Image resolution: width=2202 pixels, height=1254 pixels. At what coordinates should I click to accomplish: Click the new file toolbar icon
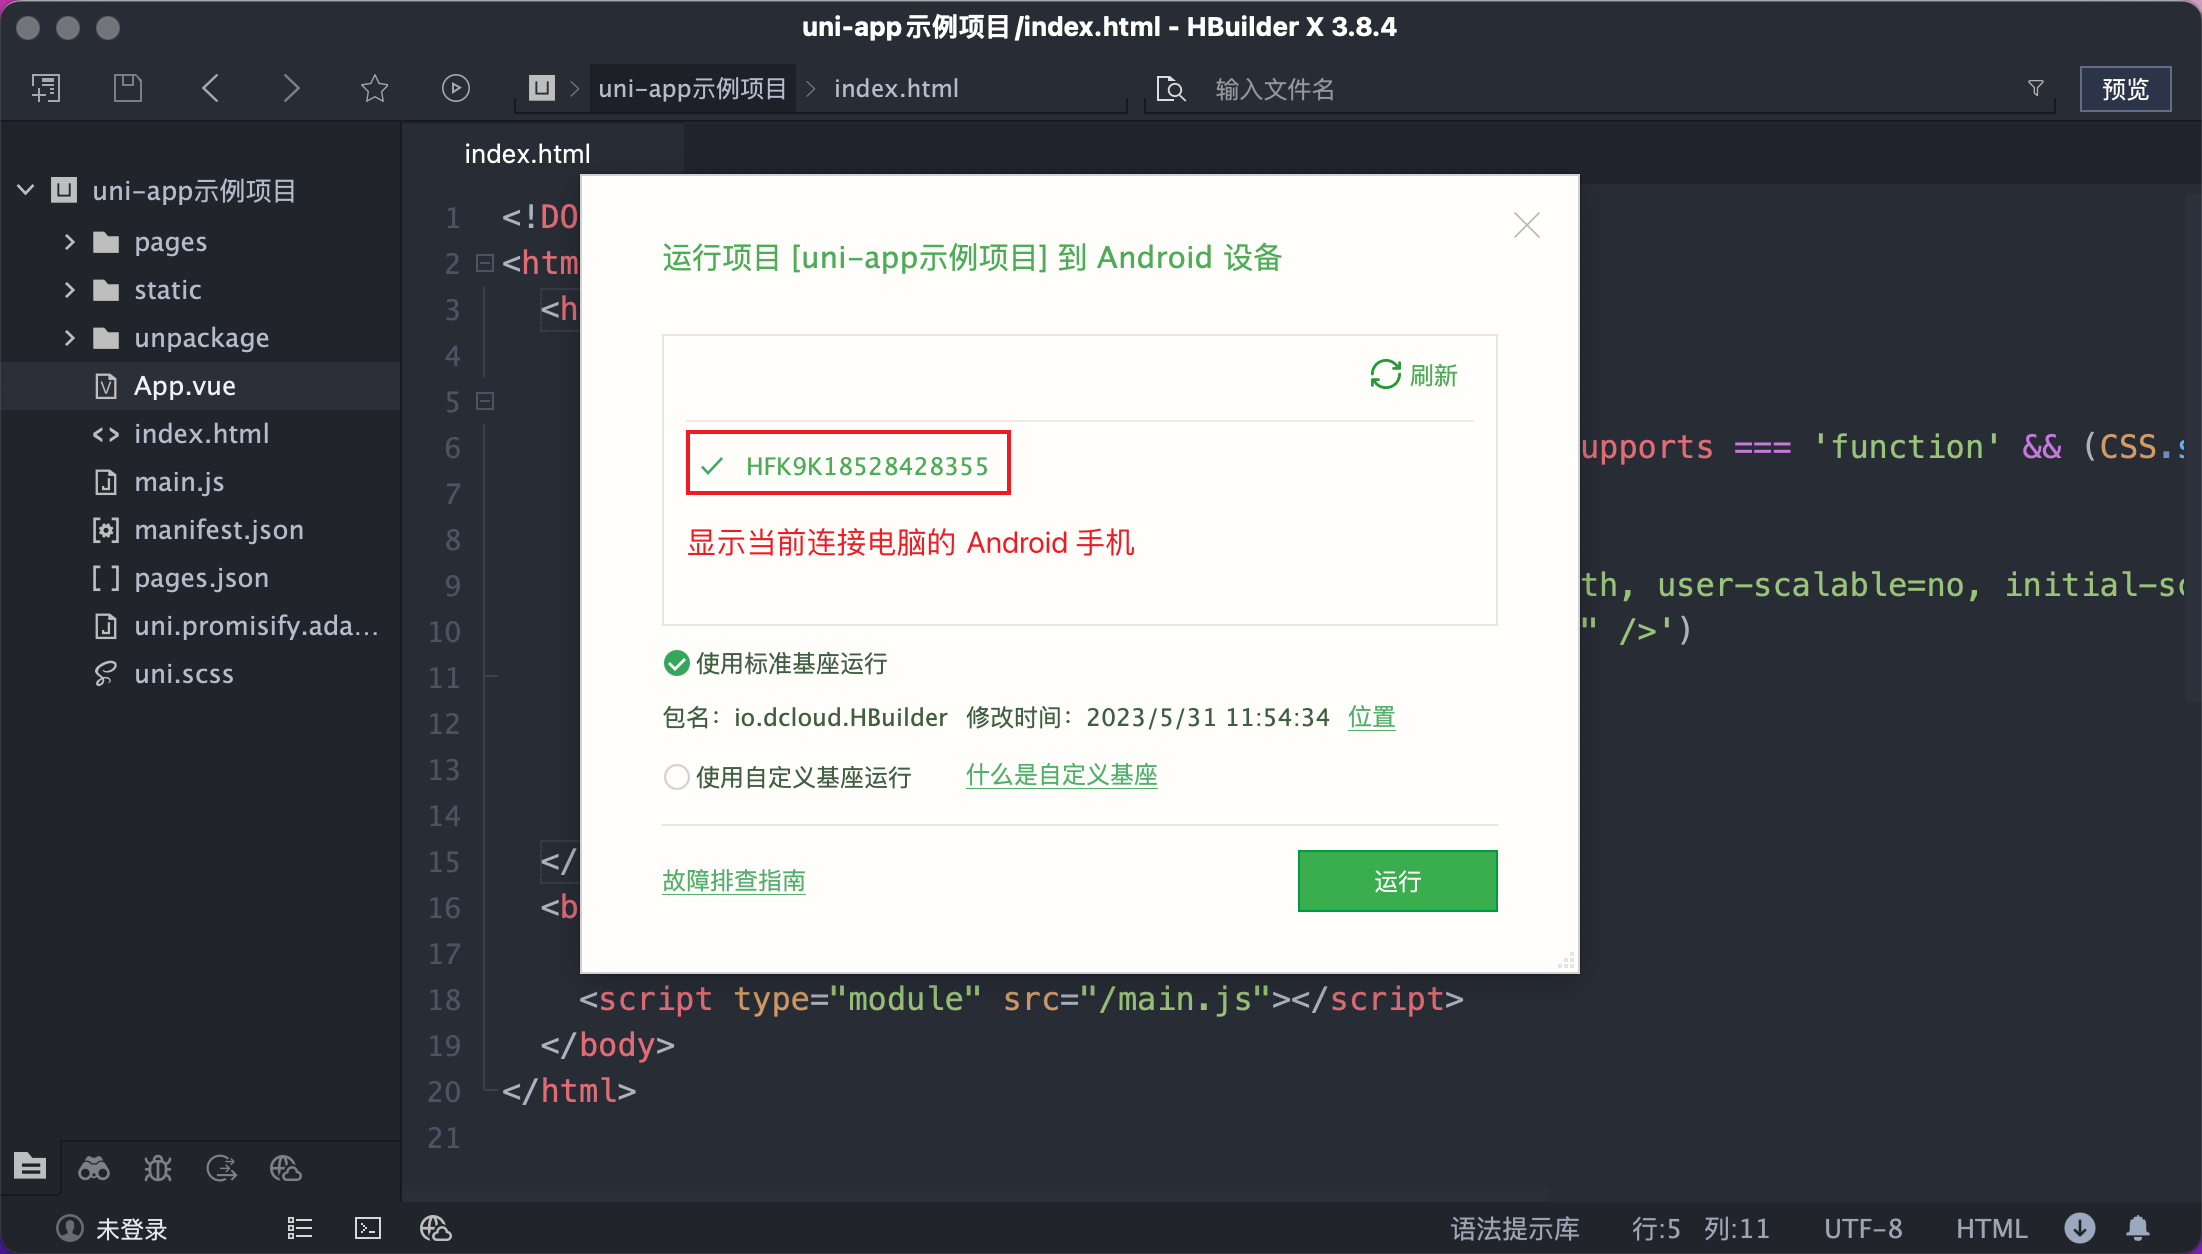[x=46, y=88]
